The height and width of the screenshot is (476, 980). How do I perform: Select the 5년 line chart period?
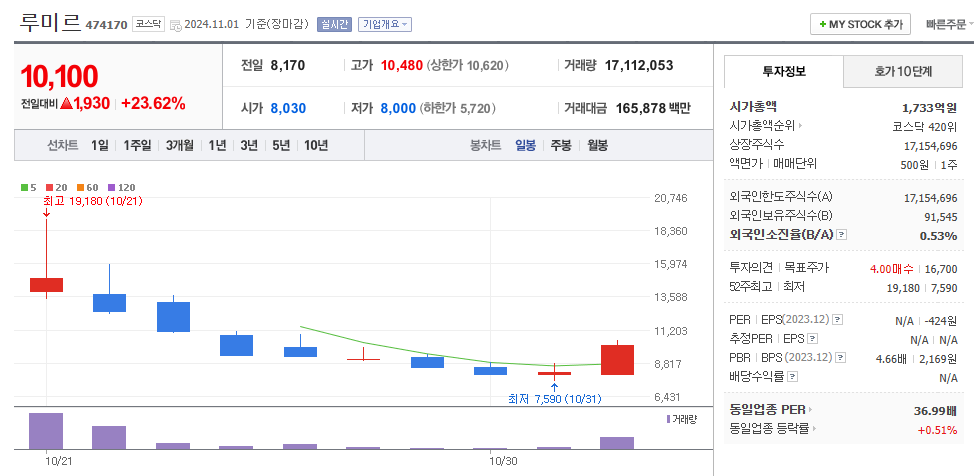[x=281, y=146]
